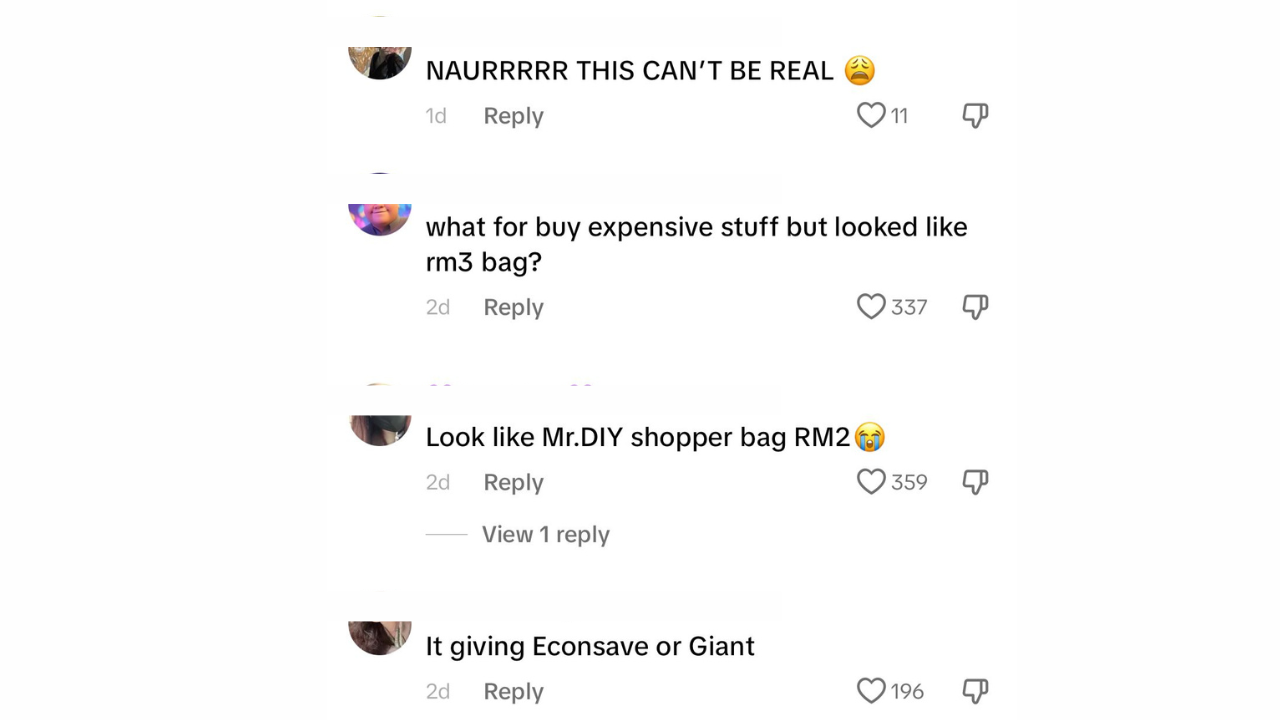Dislike the rm3 bag comment

[x=975, y=307]
